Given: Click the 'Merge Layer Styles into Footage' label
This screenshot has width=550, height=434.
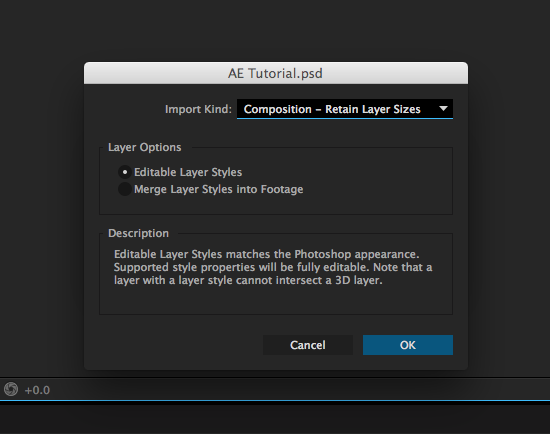Looking at the screenshot, I should [x=219, y=189].
